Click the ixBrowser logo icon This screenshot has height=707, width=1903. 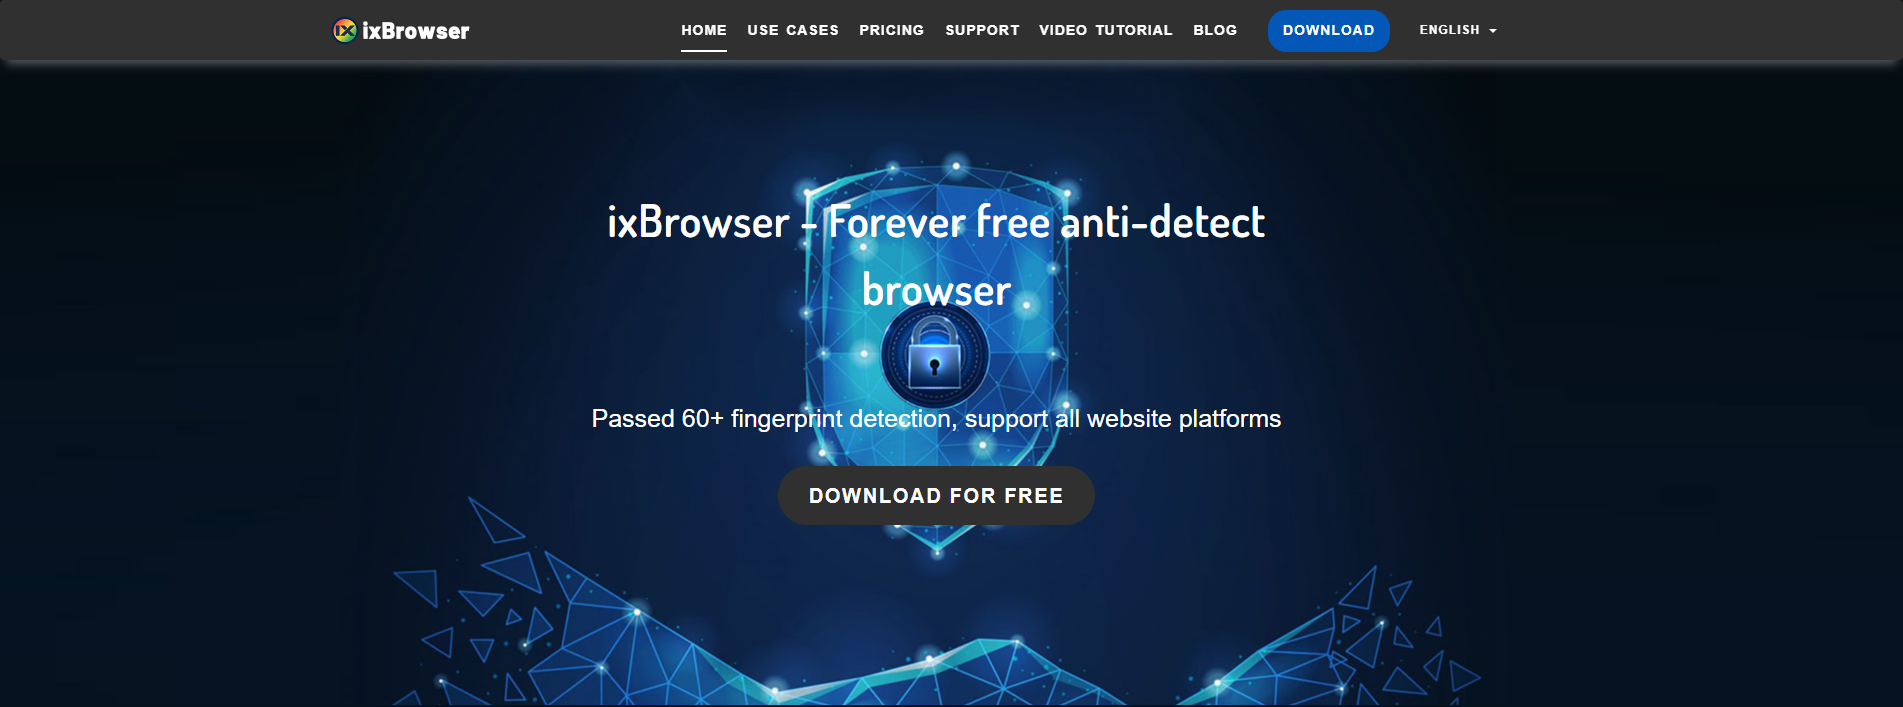[x=345, y=31]
